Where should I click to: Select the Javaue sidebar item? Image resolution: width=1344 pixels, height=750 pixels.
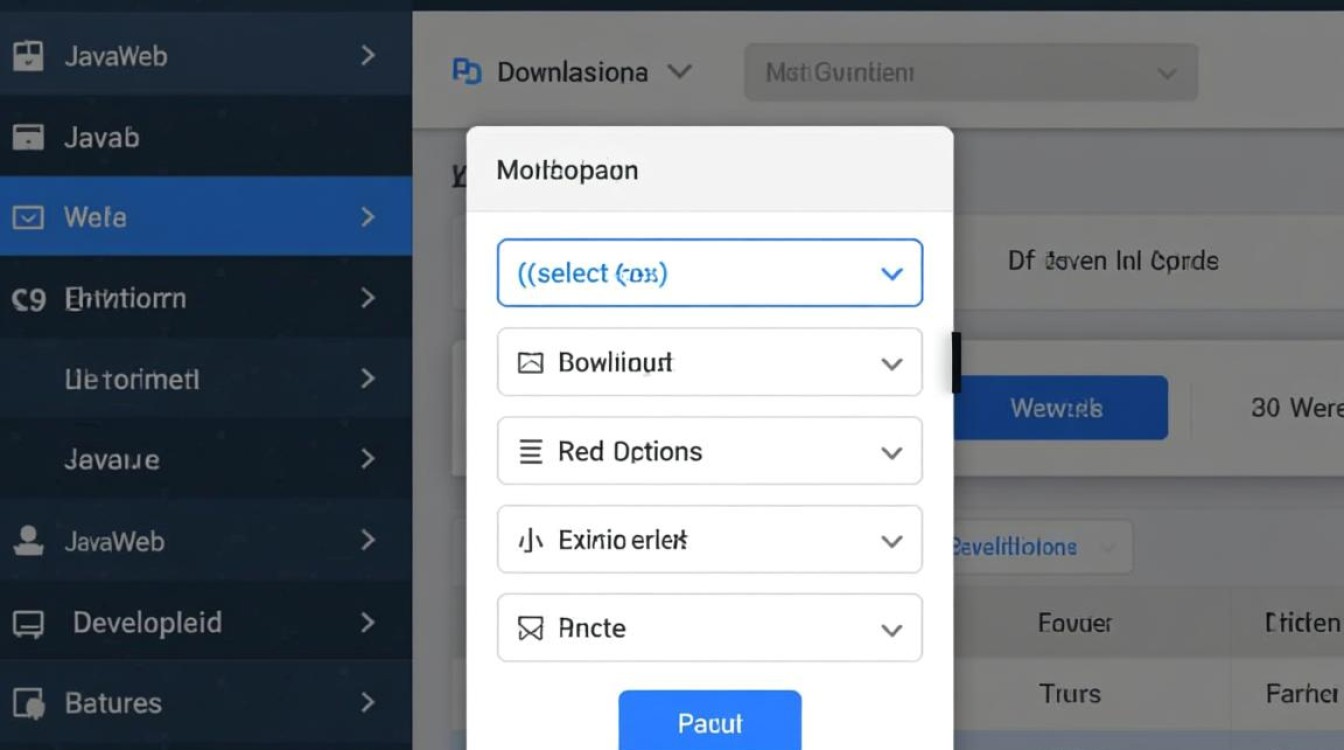[112, 460]
